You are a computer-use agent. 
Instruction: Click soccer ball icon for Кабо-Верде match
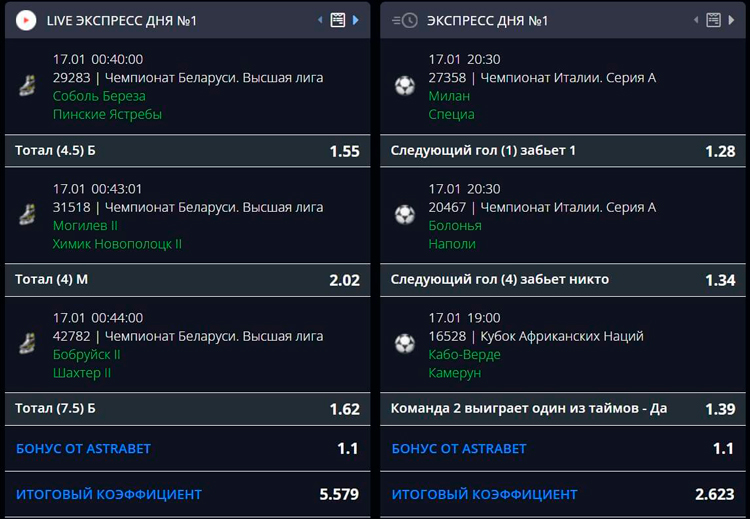[x=405, y=344]
